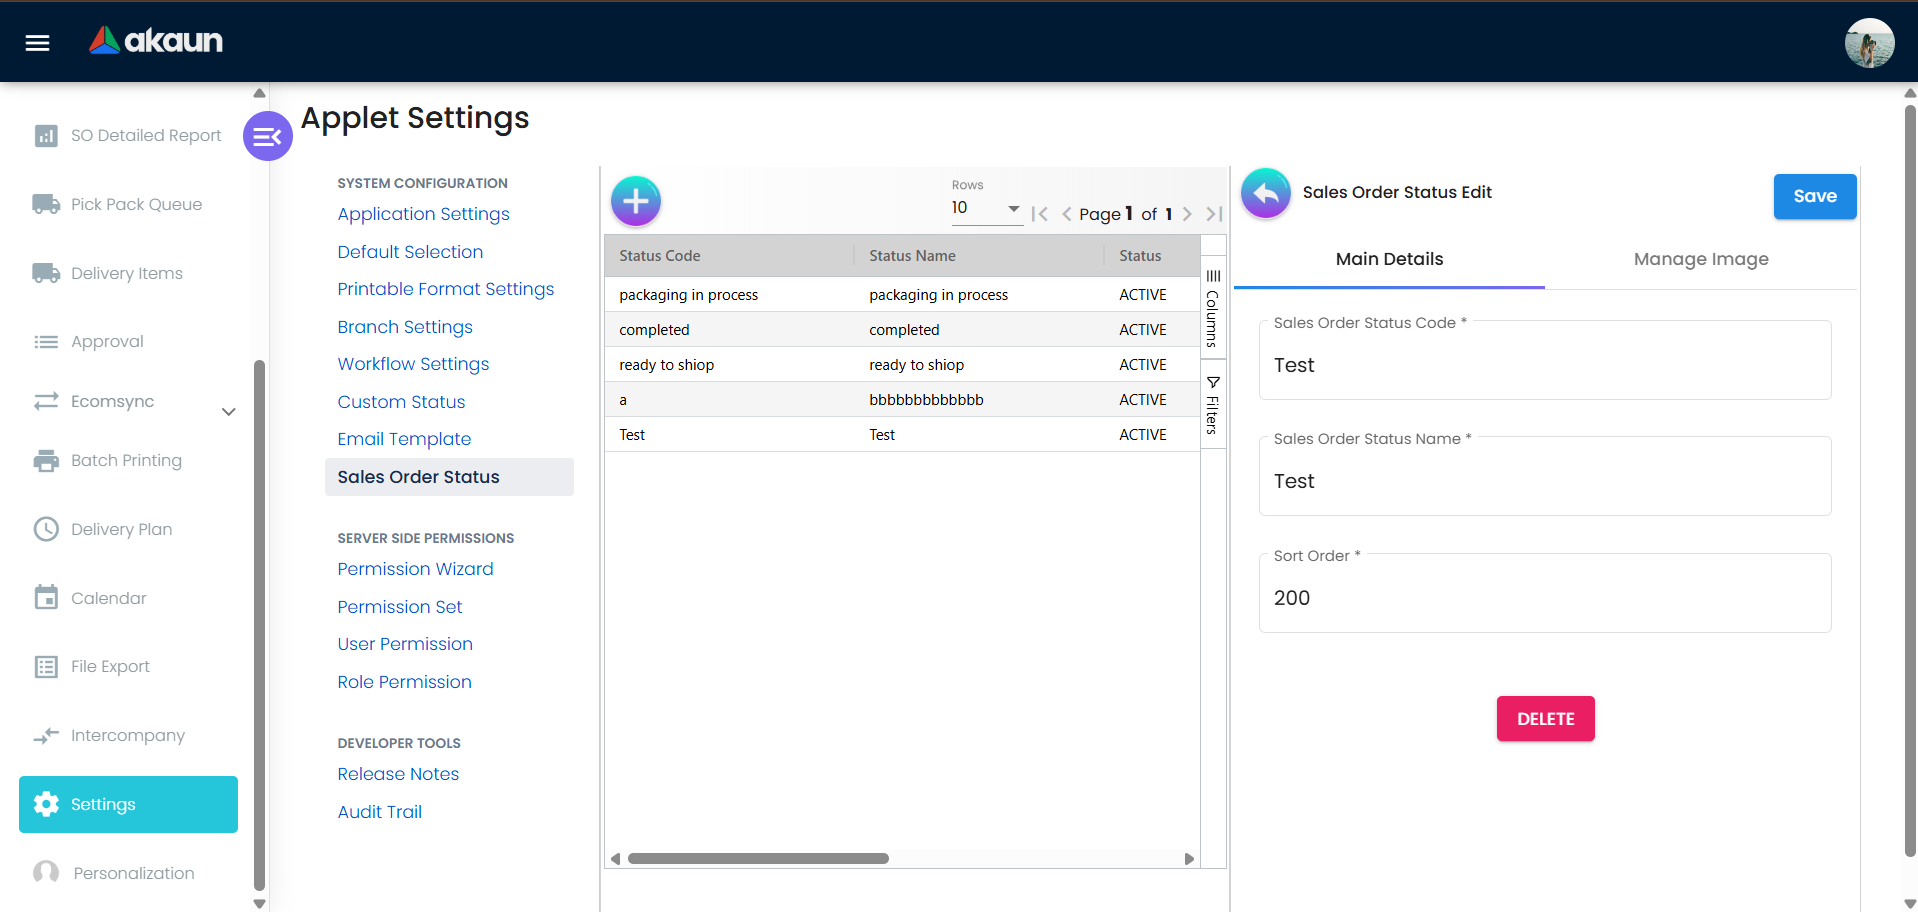This screenshot has height=912, width=1918.
Task: Sort by the Status Code column header
Action: (660, 256)
